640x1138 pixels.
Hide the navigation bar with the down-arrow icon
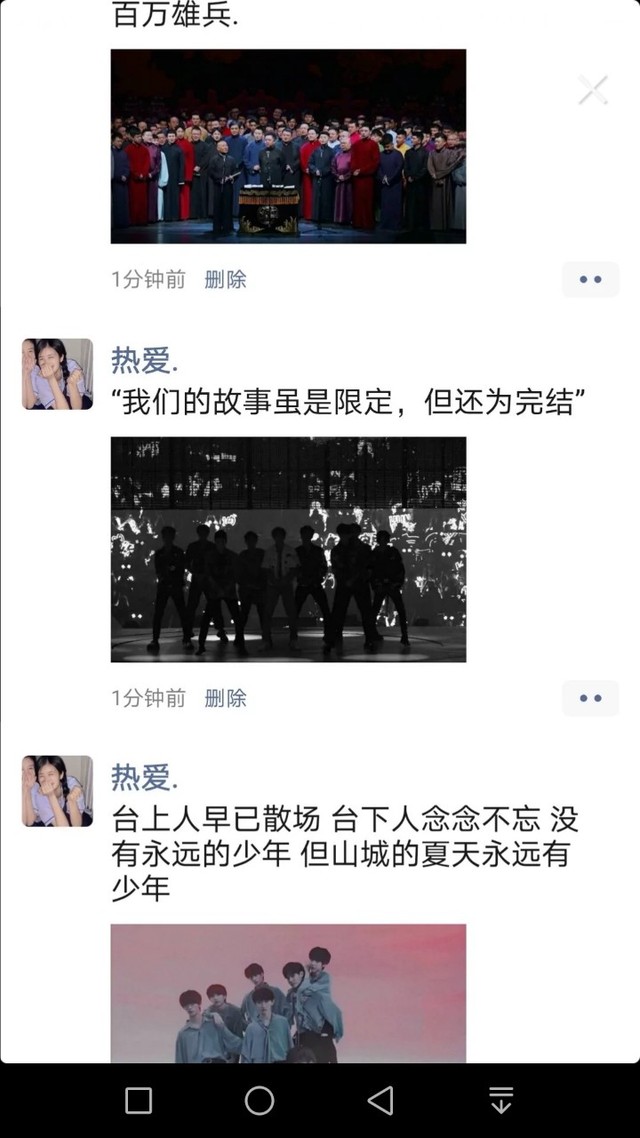click(501, 1100)
